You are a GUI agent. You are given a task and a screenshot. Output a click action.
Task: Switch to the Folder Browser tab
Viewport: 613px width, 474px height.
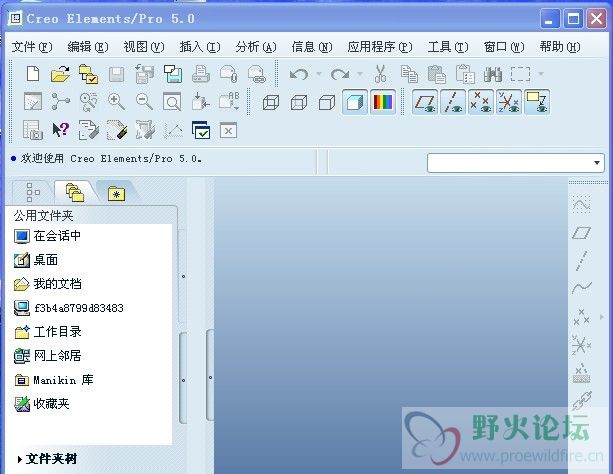tap(74, 192)
